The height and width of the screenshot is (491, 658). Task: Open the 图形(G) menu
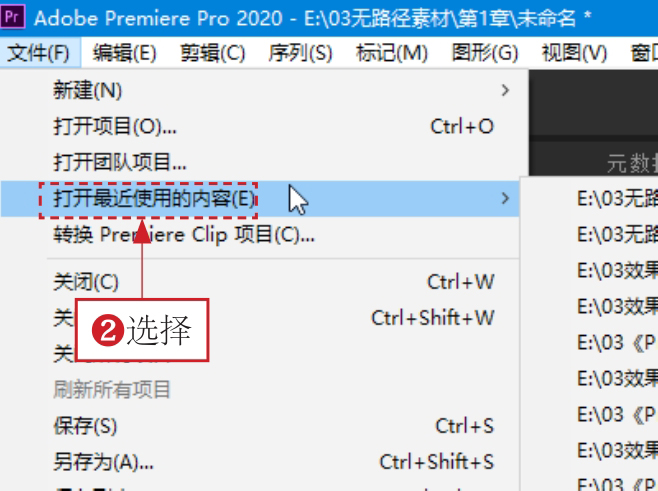pos(485,53)
